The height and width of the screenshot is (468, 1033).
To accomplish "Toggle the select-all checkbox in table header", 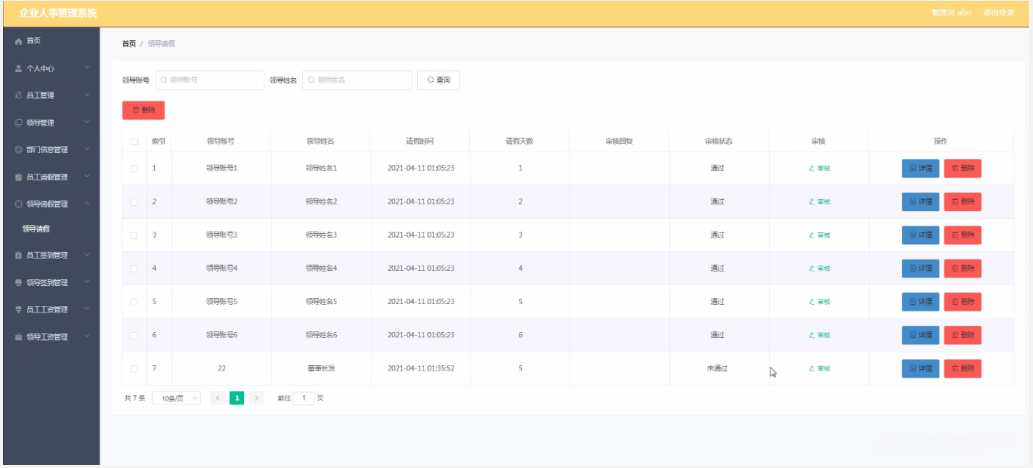I will coord(134,141).
